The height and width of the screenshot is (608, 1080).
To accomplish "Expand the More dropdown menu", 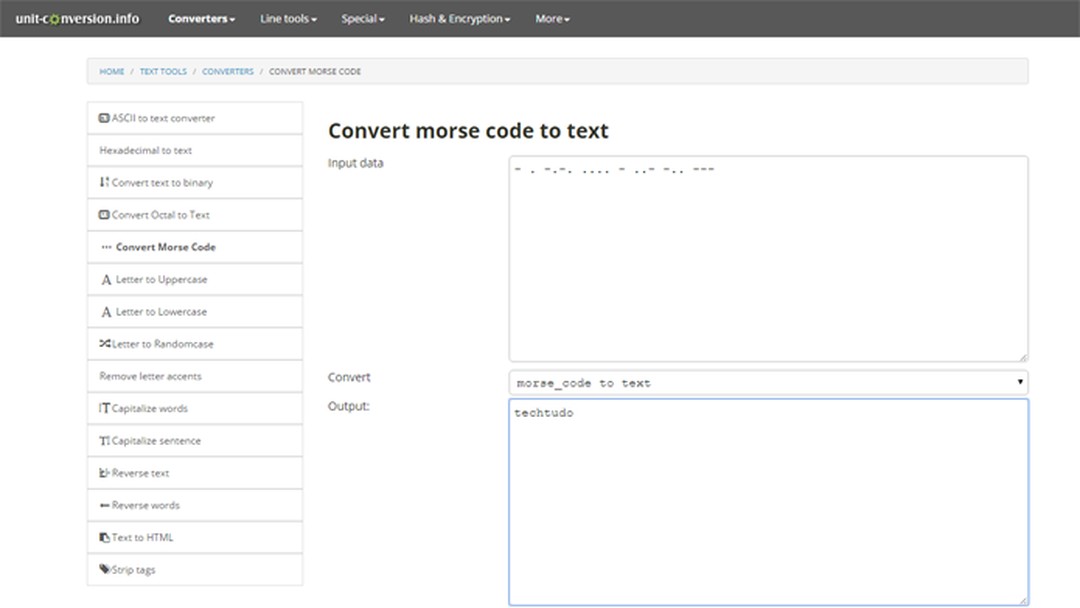I will (x=551, y=18).
